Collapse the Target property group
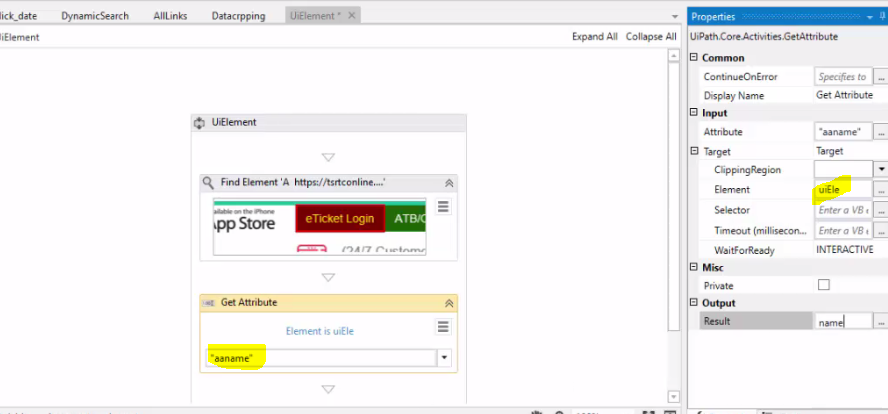The image size is (888, 414). [x=694, y=151]
